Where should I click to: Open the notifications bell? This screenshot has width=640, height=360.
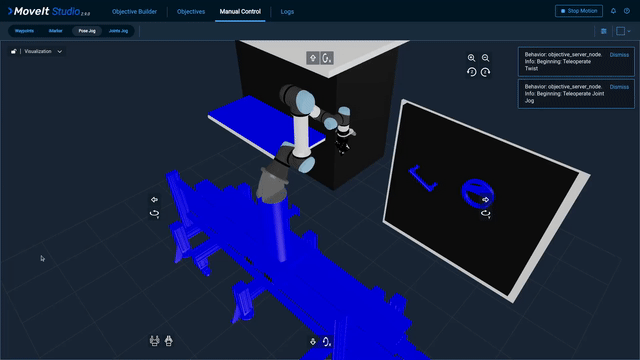[613, 11]
